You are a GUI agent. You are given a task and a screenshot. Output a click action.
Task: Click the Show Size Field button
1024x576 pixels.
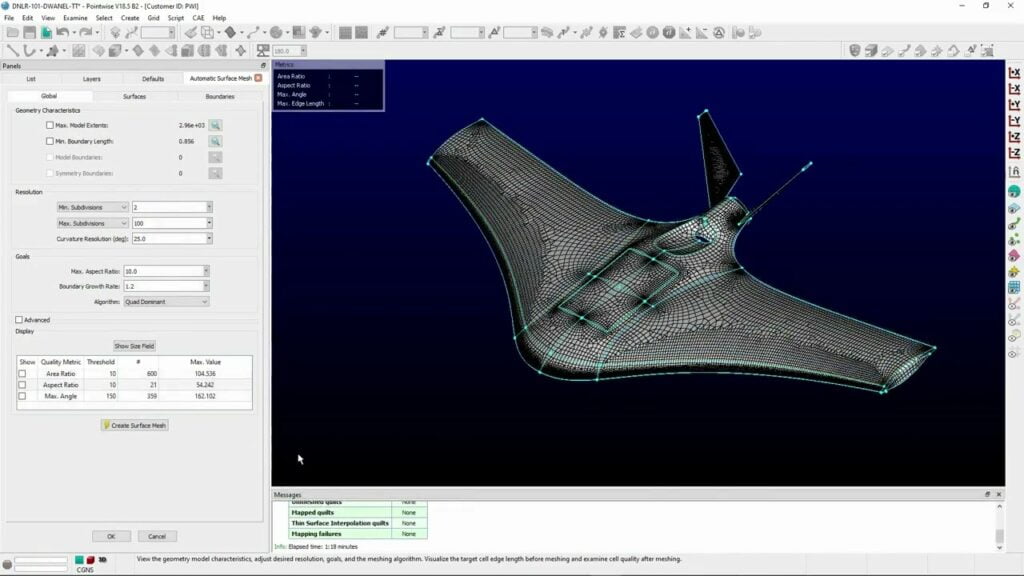[135, 345]
